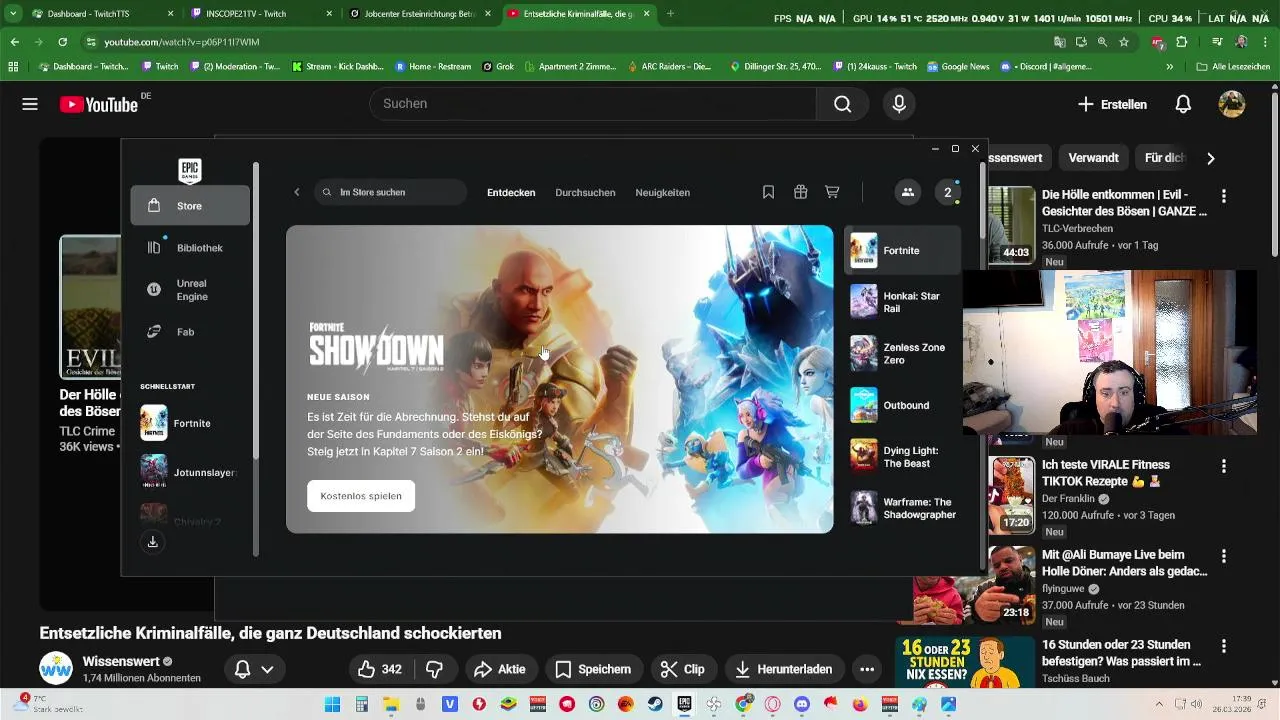Click Kostenlos spielen button
1280x720 pixels.
[361, 496]
